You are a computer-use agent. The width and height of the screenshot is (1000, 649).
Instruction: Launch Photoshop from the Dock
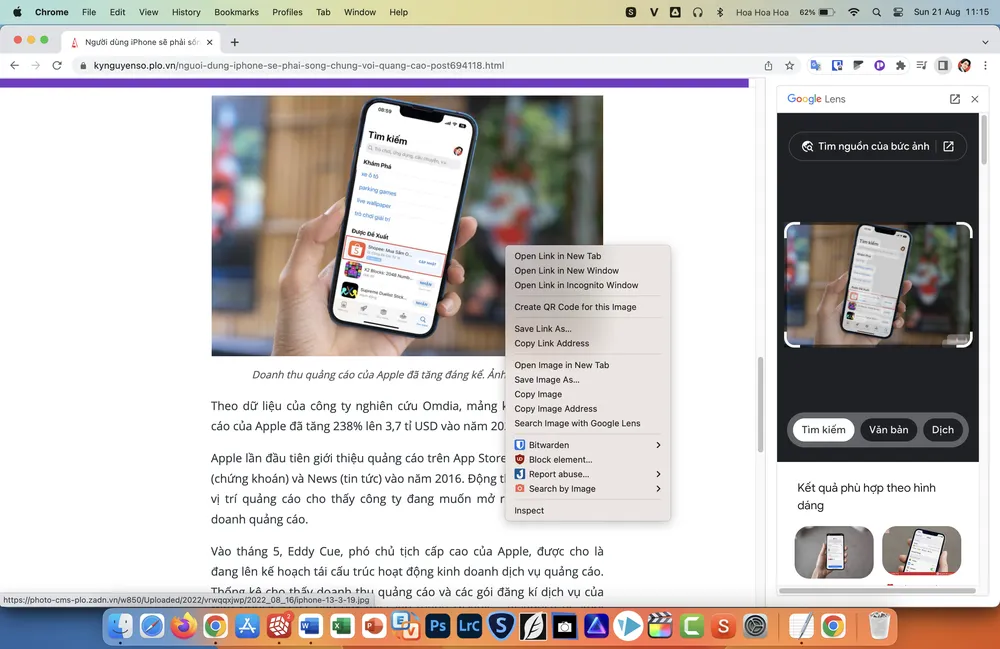pyautogui.click(x=437, y=627)
